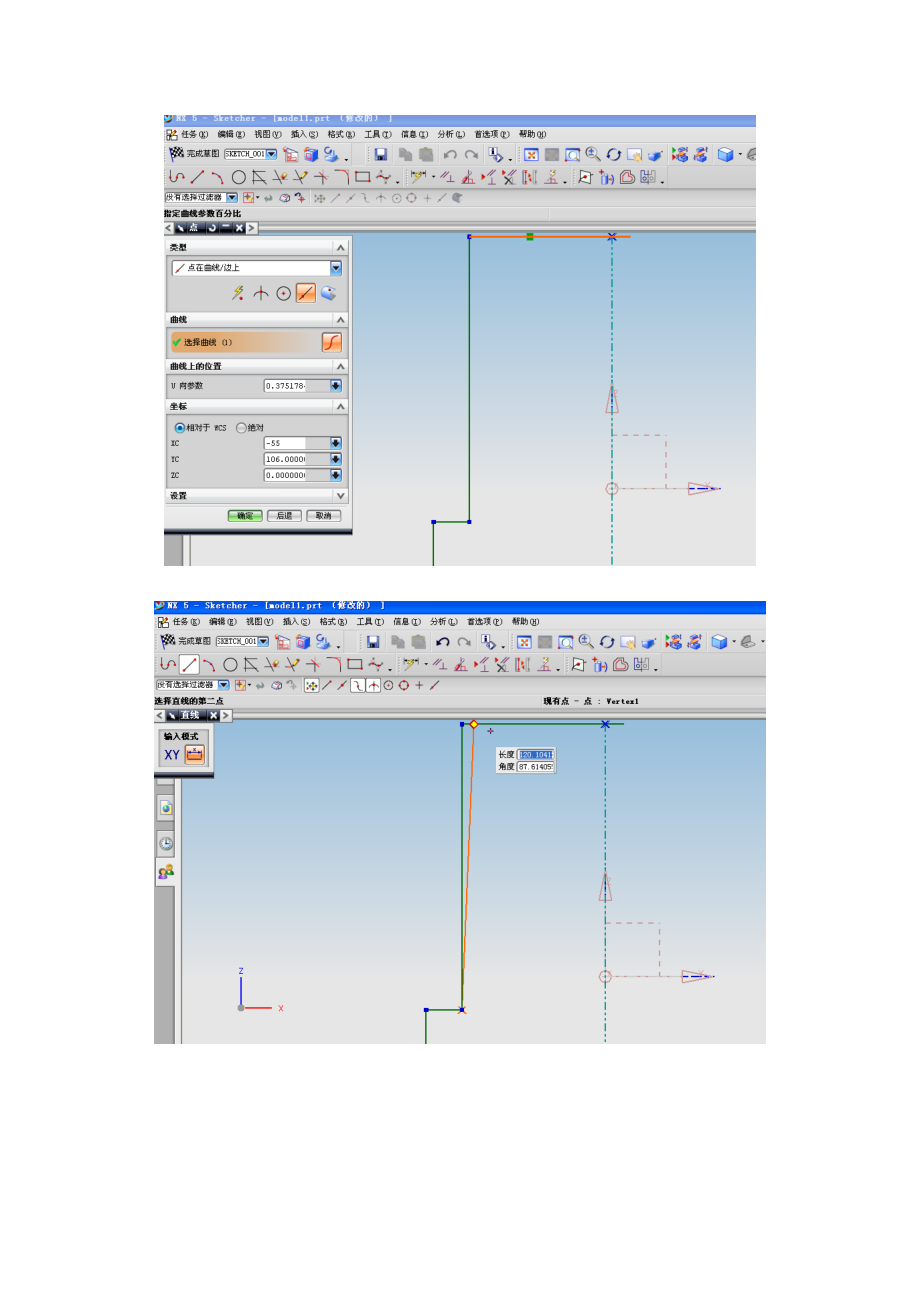
Task: Select the Inferred Point lightning icon
Action: pyautogui.click(x=239, y=293)
